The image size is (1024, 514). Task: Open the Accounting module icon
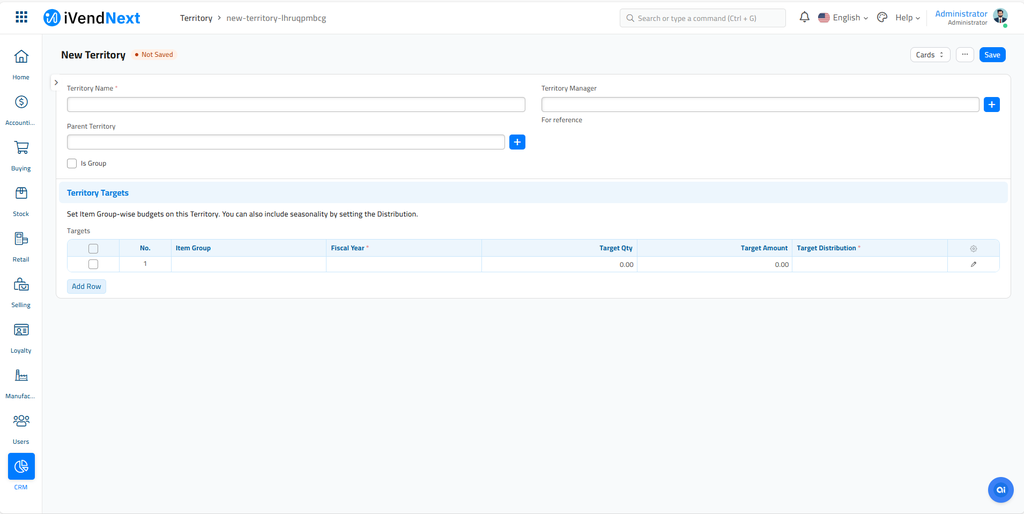point(21,102)
